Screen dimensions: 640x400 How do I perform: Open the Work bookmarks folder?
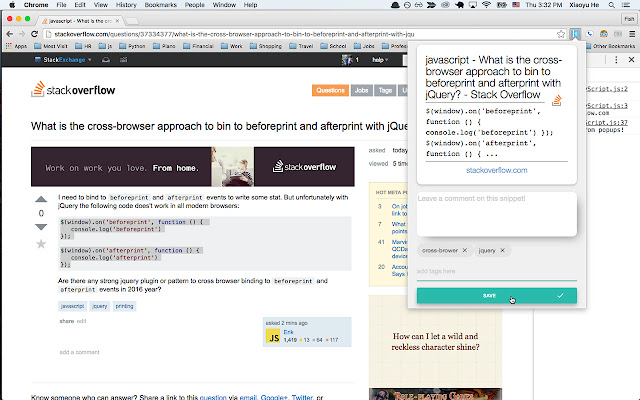click(232, 46)
